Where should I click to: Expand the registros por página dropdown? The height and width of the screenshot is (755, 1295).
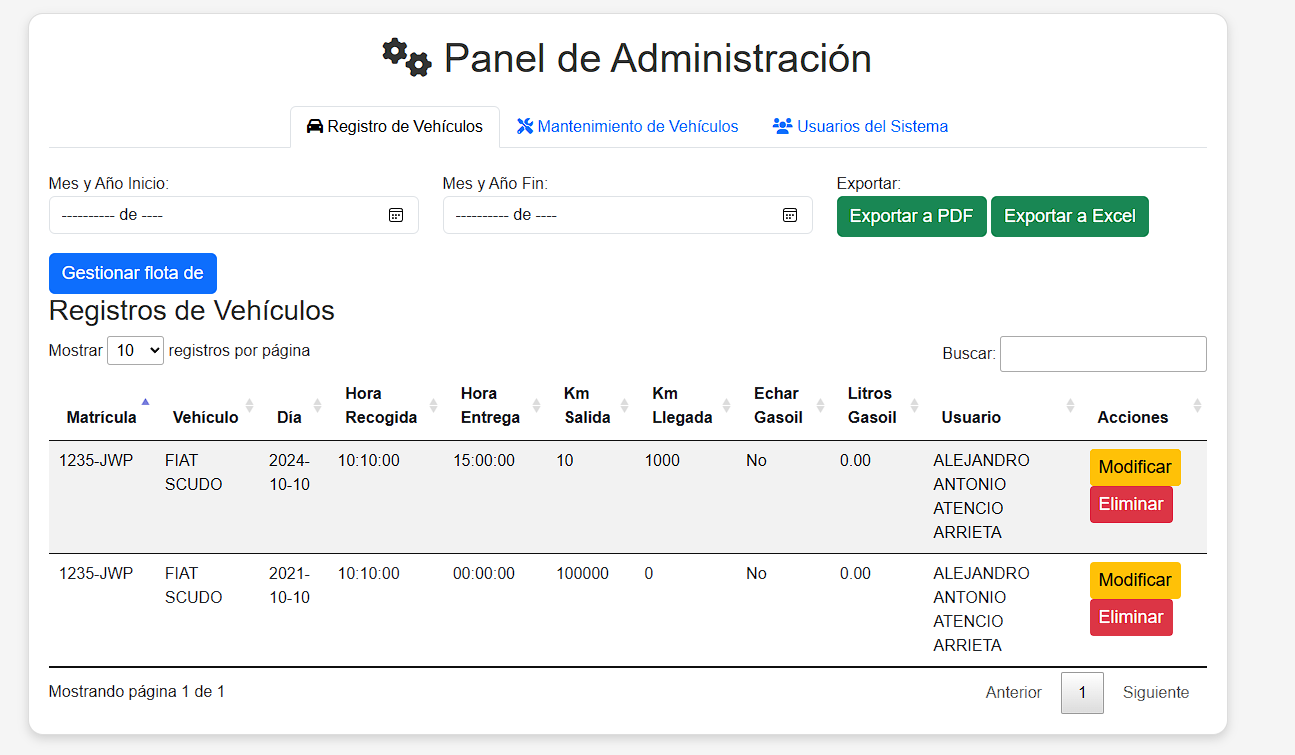(x=135, y=351)
